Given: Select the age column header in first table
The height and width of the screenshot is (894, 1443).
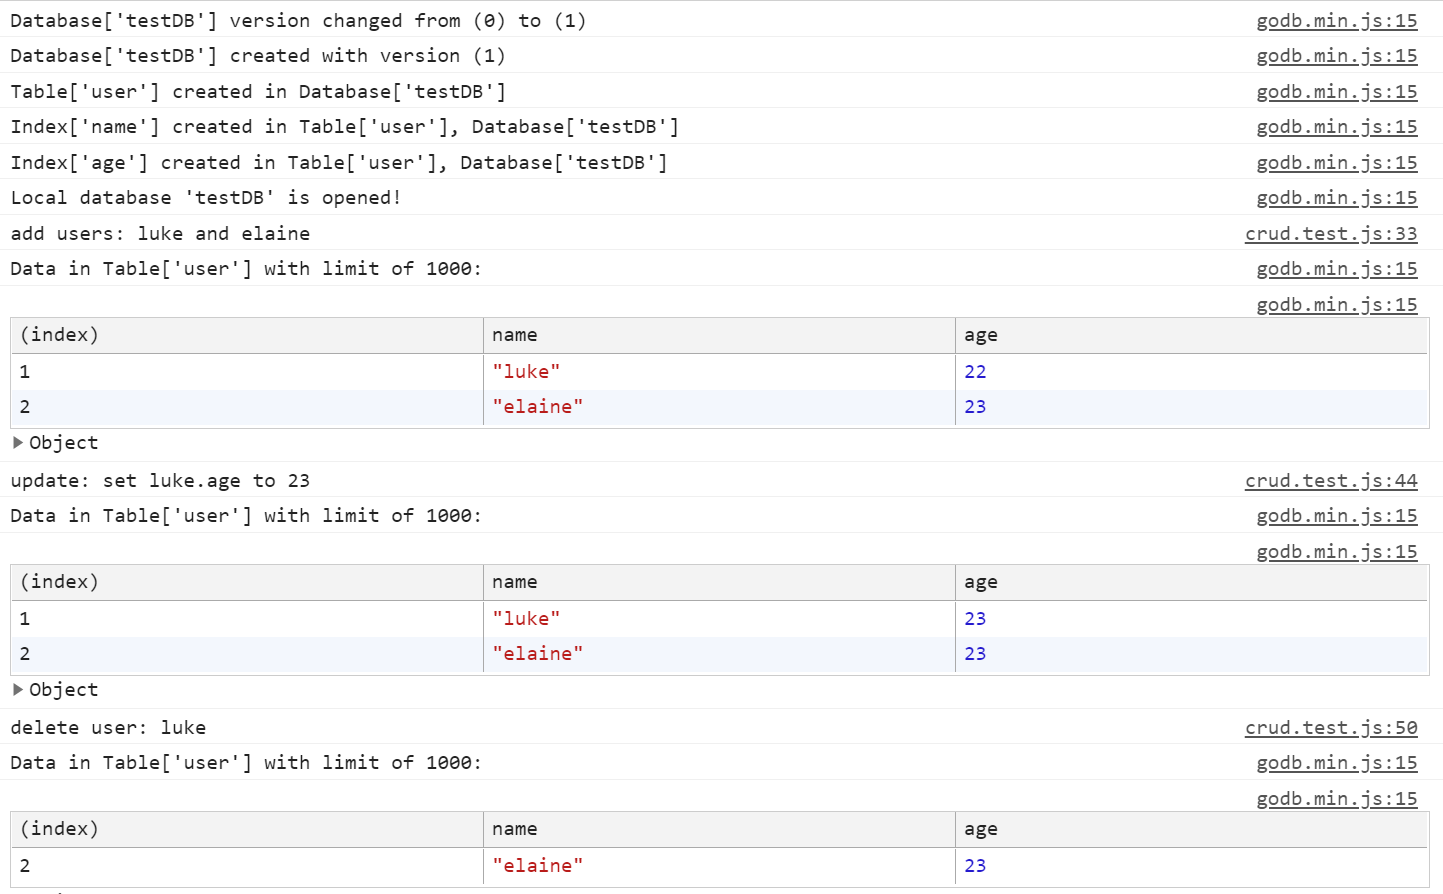Looking at the screenshot, I should point(980,334).
